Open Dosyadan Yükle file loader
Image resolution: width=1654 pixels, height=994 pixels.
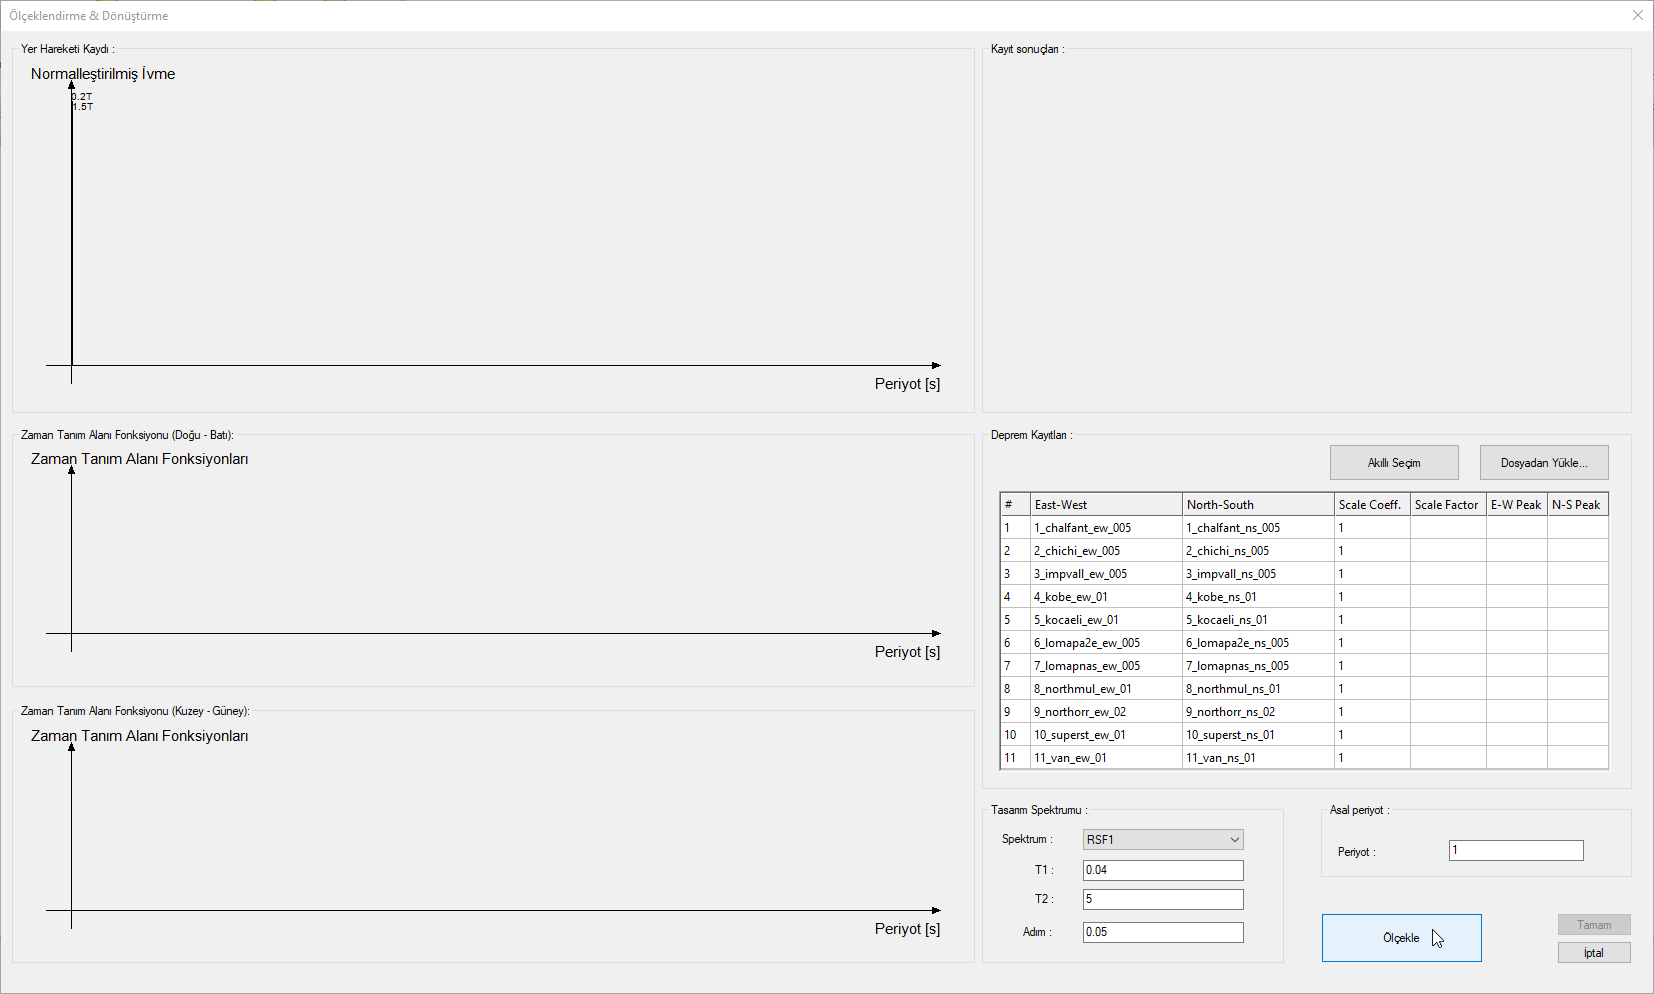[1543, 463]
